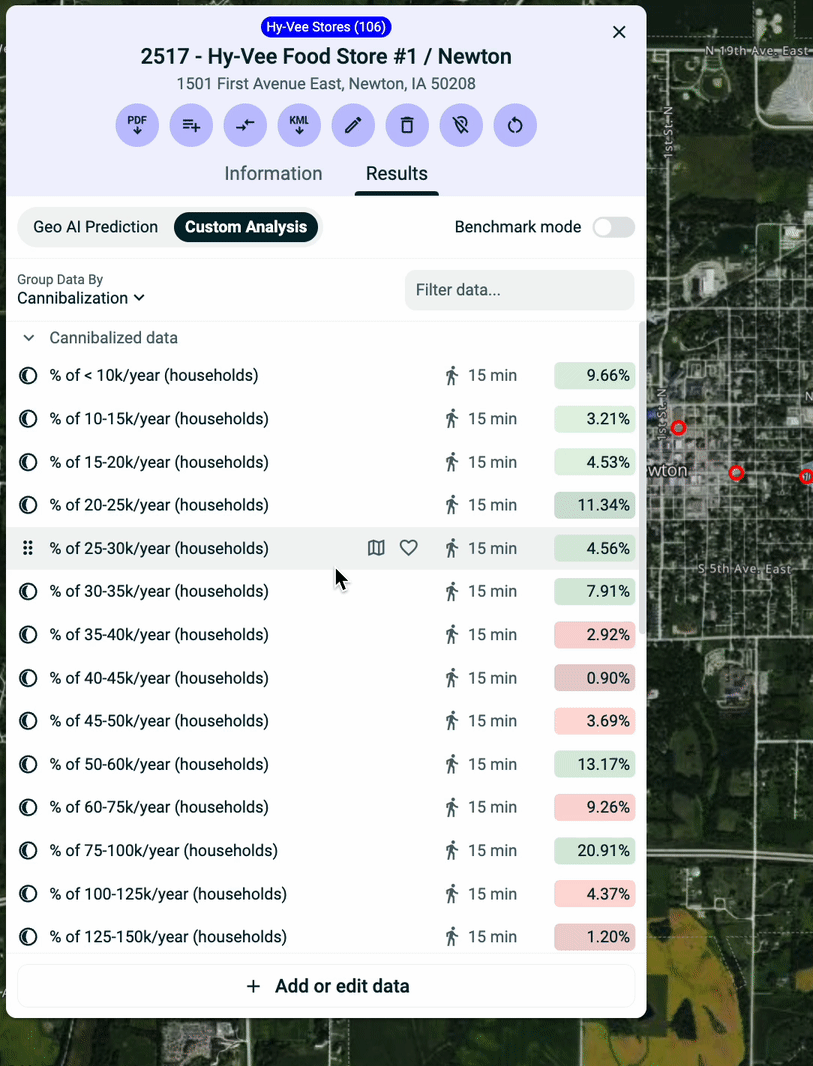813x1066 pixels.
Task: Edit the store with the pencil icon
Action: 353,125
